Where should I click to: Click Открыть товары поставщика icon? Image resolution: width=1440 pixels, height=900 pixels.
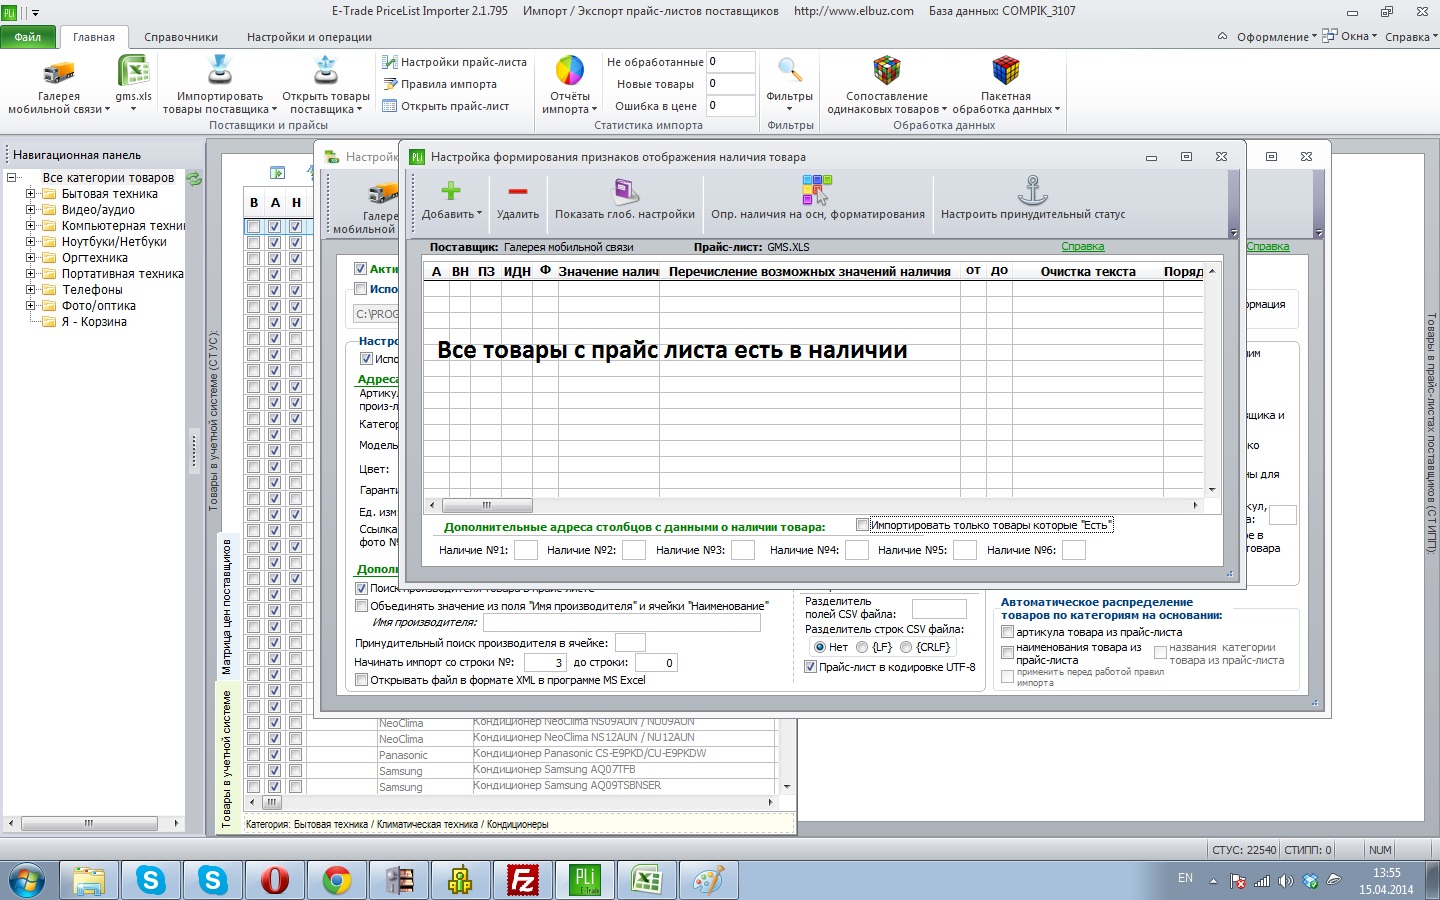[326, 71]
